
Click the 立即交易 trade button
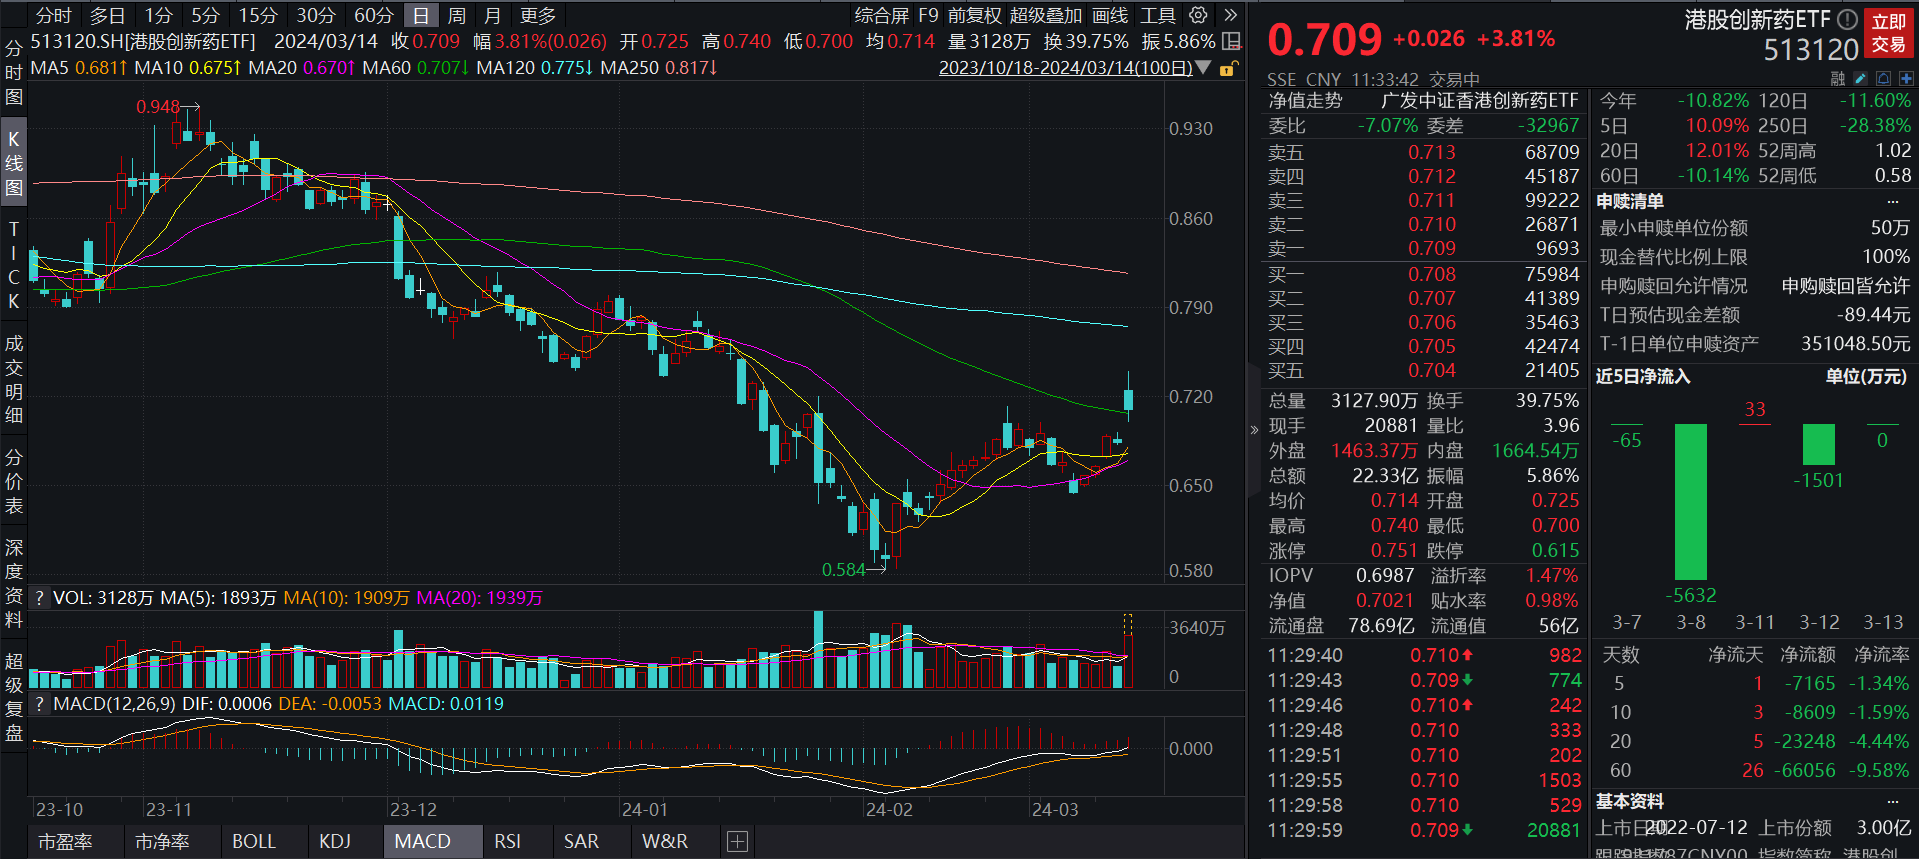(1888, 33)
